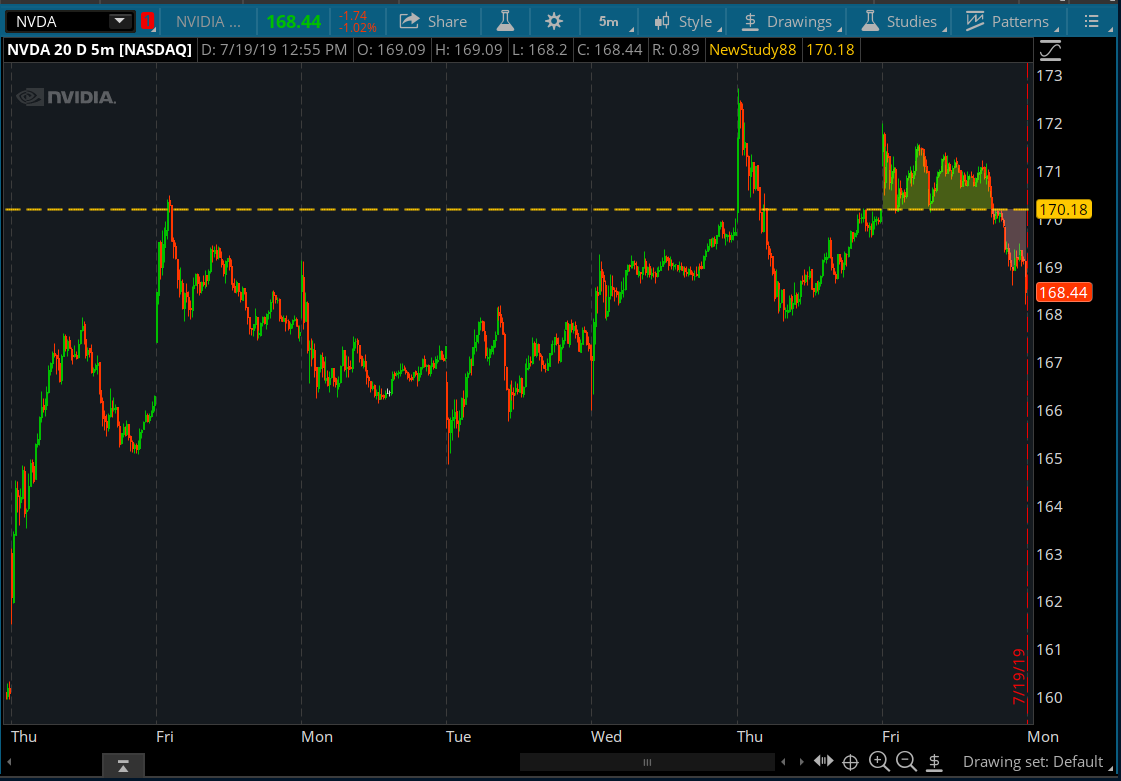Open the Style menu
The width and height of the screenshot is (1121, 781).
[684, 21]
